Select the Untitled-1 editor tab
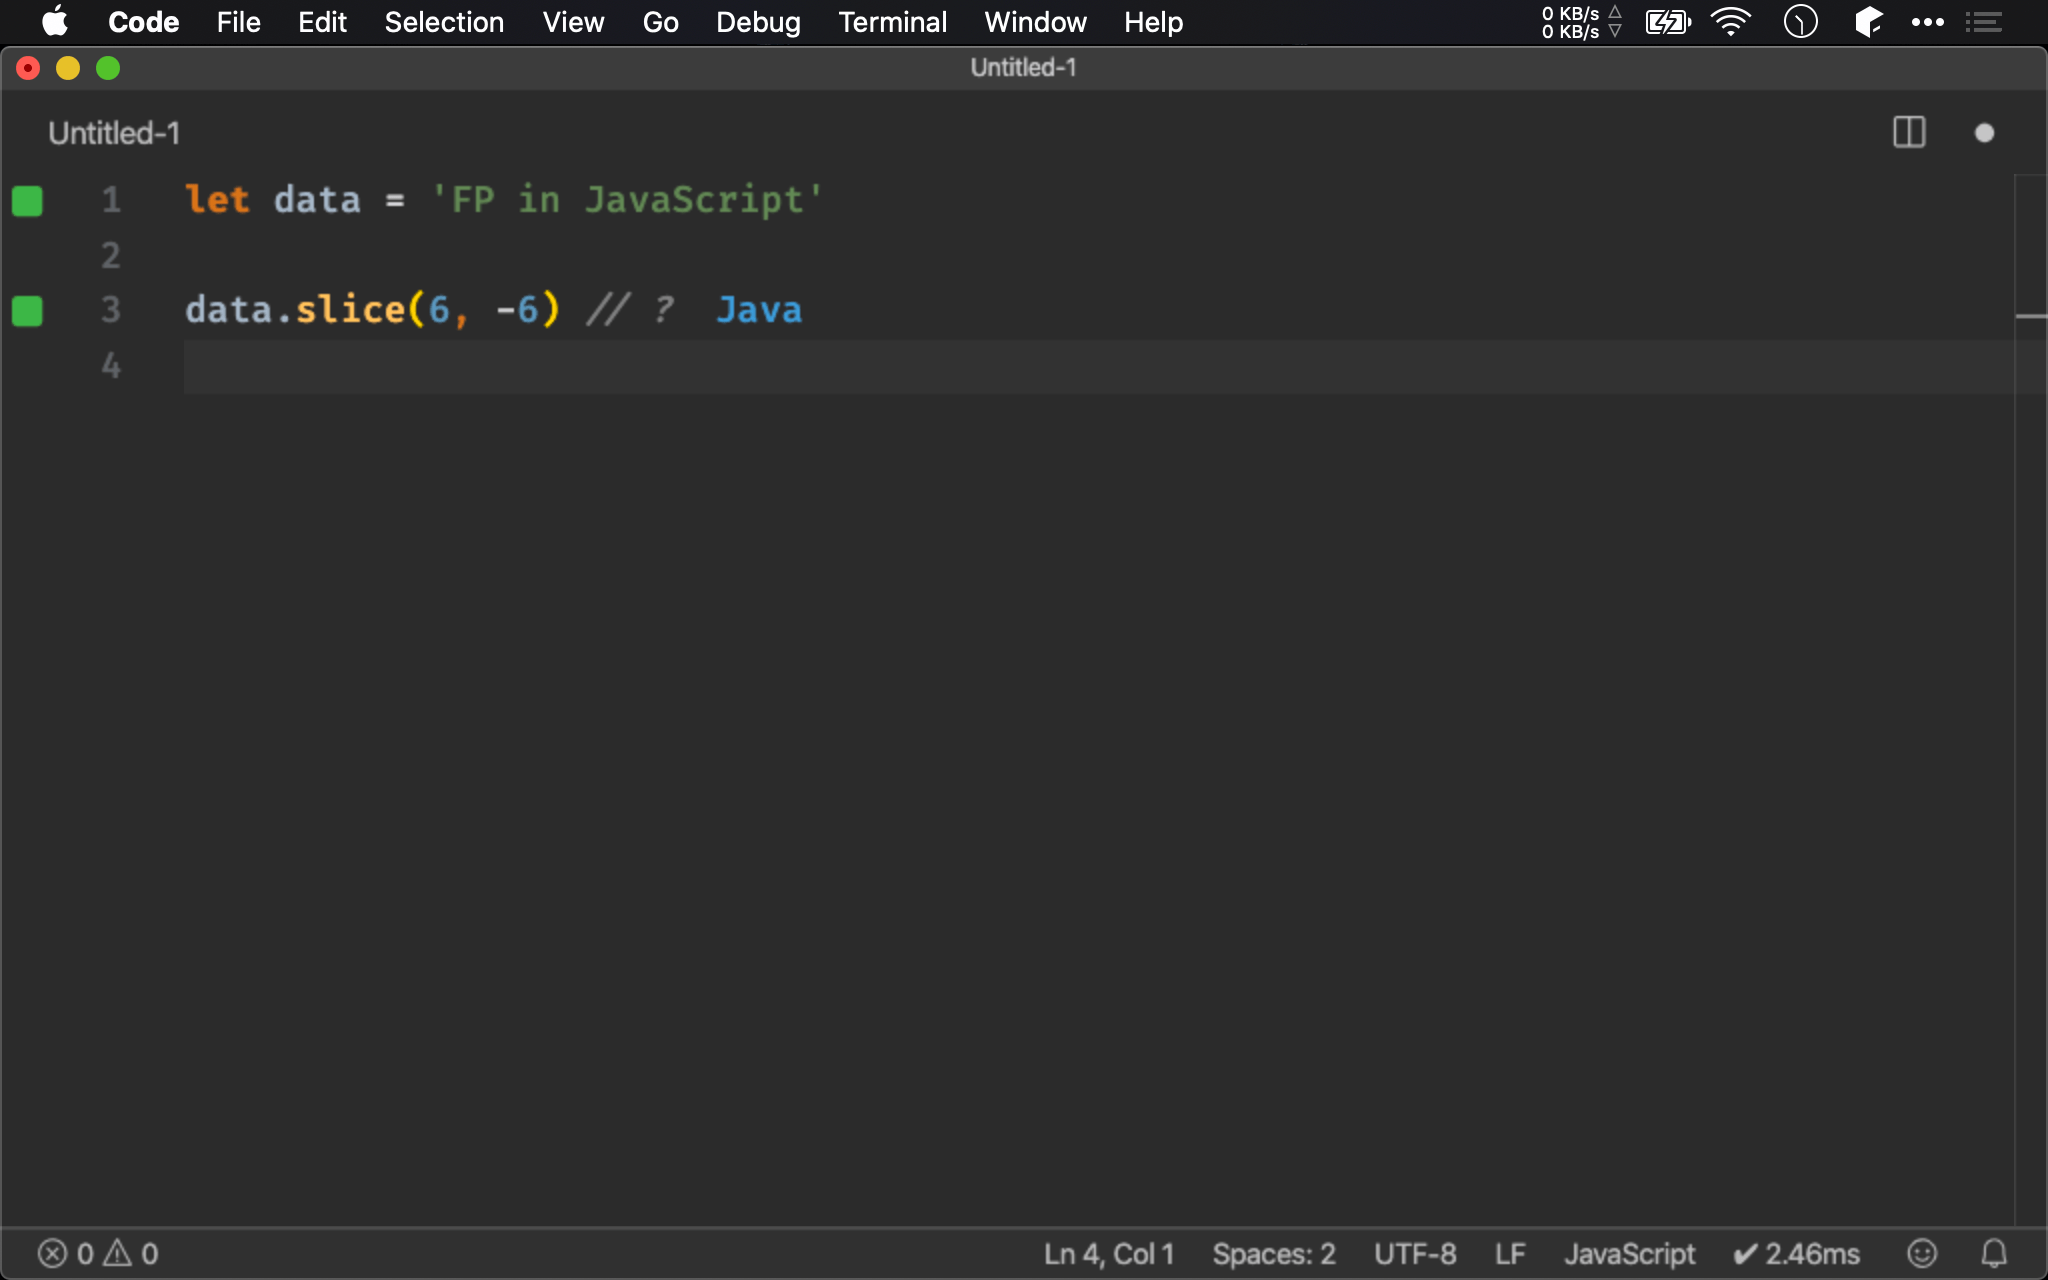Image resolution: width=2048 pixels, height=1280 pixels. (114, 133)
